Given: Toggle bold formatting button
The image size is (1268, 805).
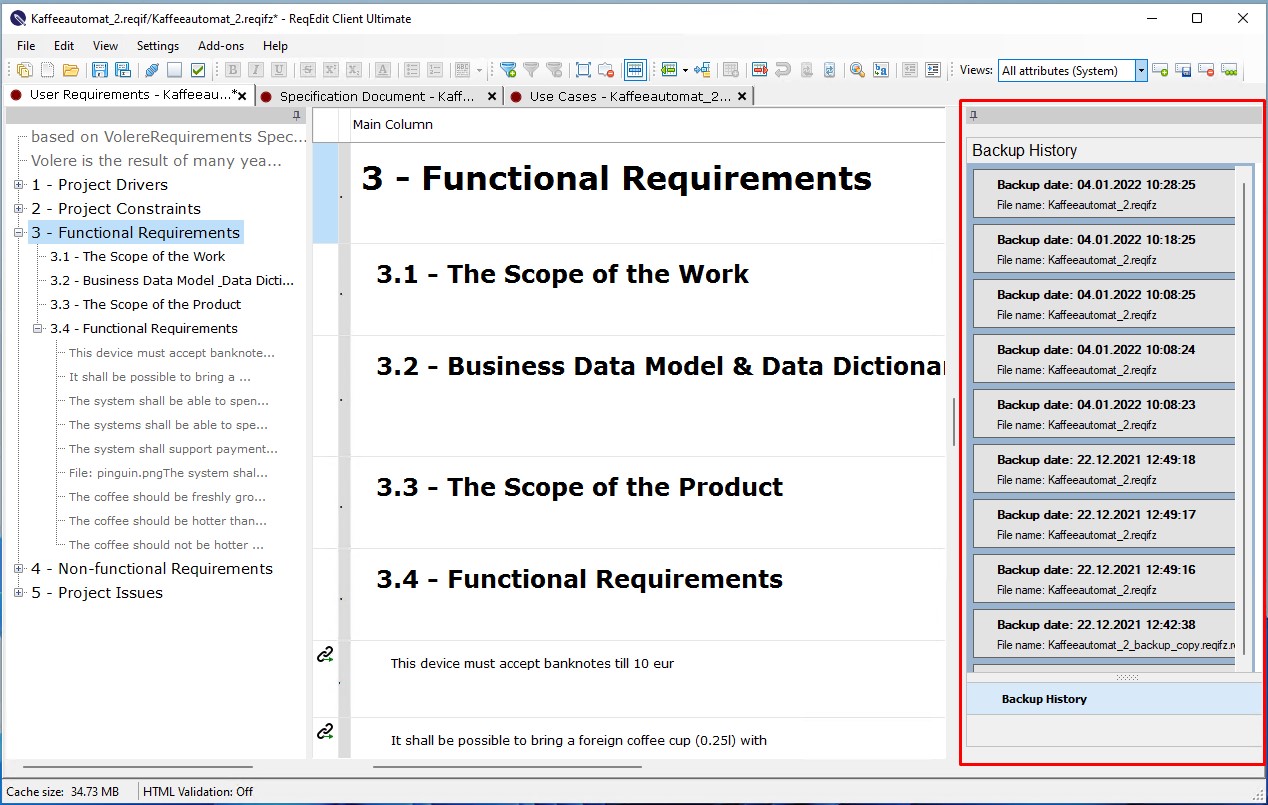Looking at the screenshot, I should pyautogui.click(x=233, y=70).
